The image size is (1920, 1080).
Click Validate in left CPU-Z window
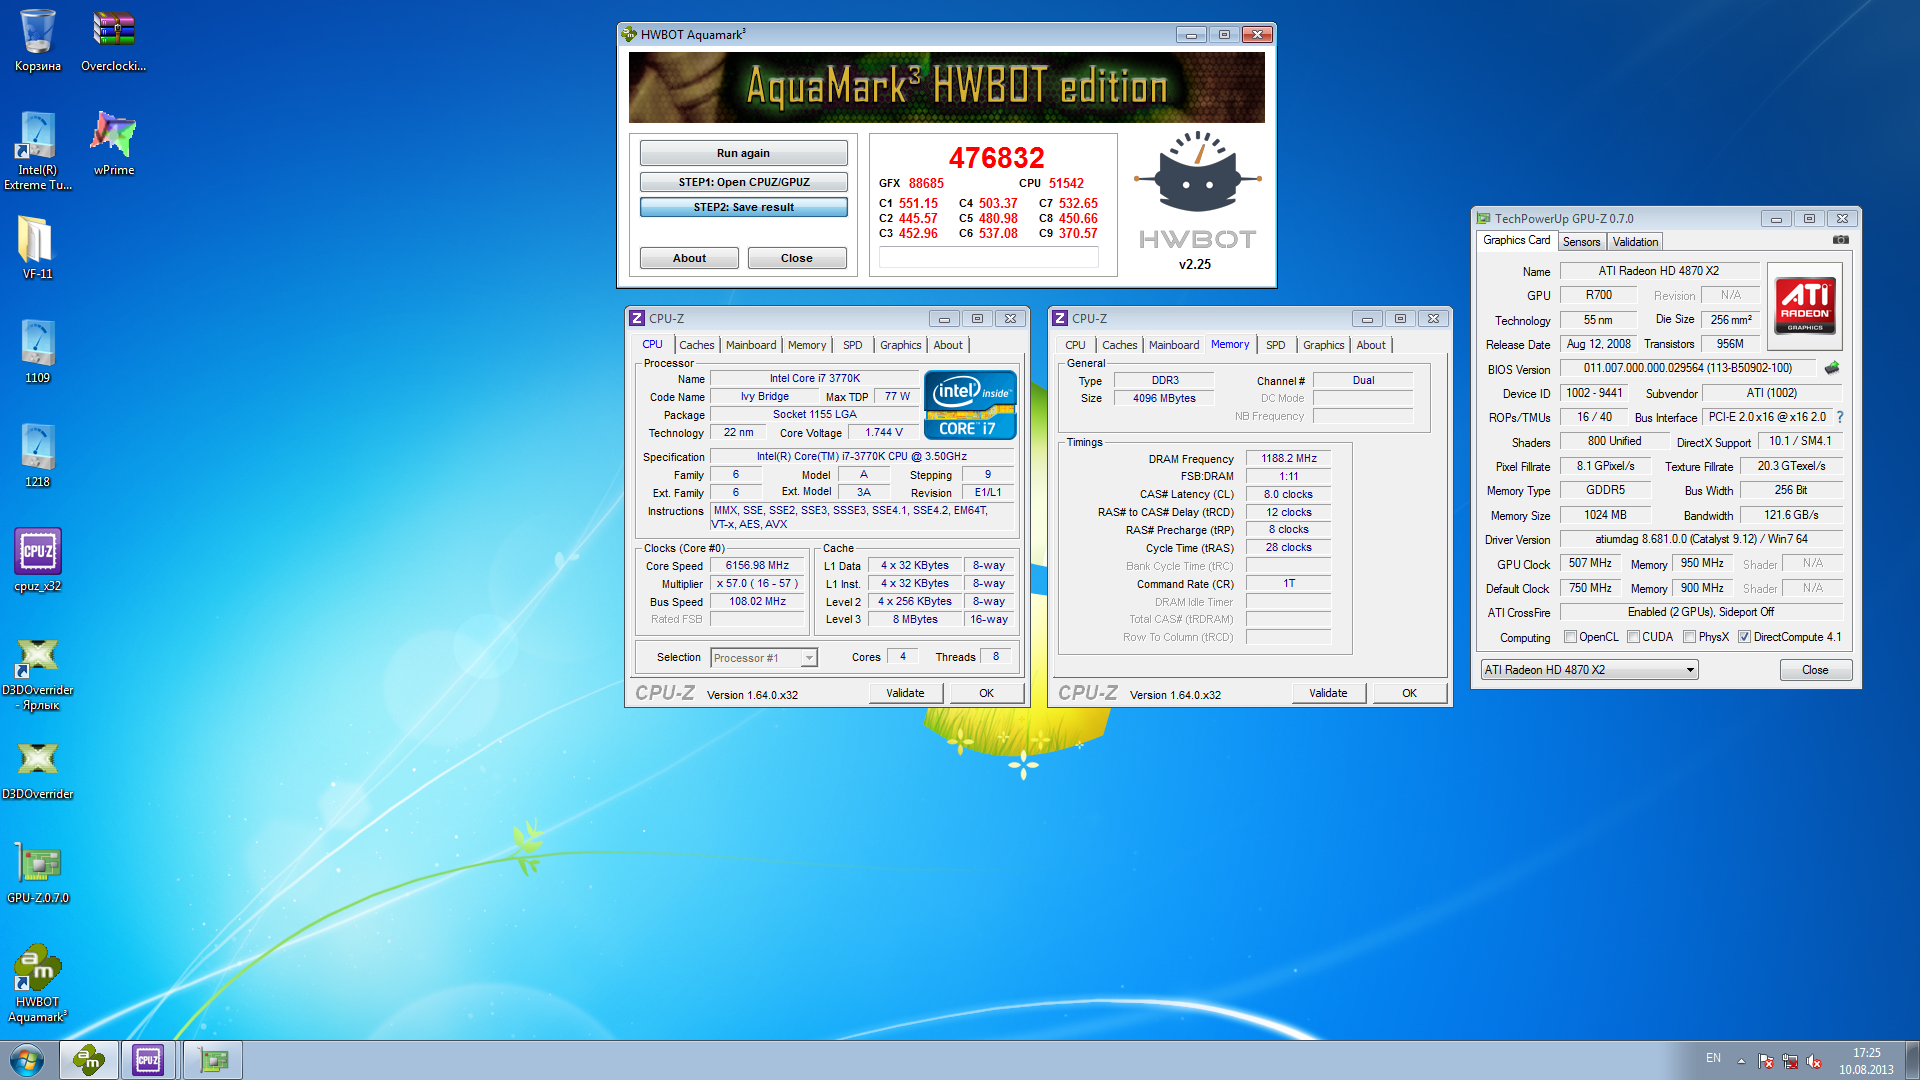coord(905,693)
